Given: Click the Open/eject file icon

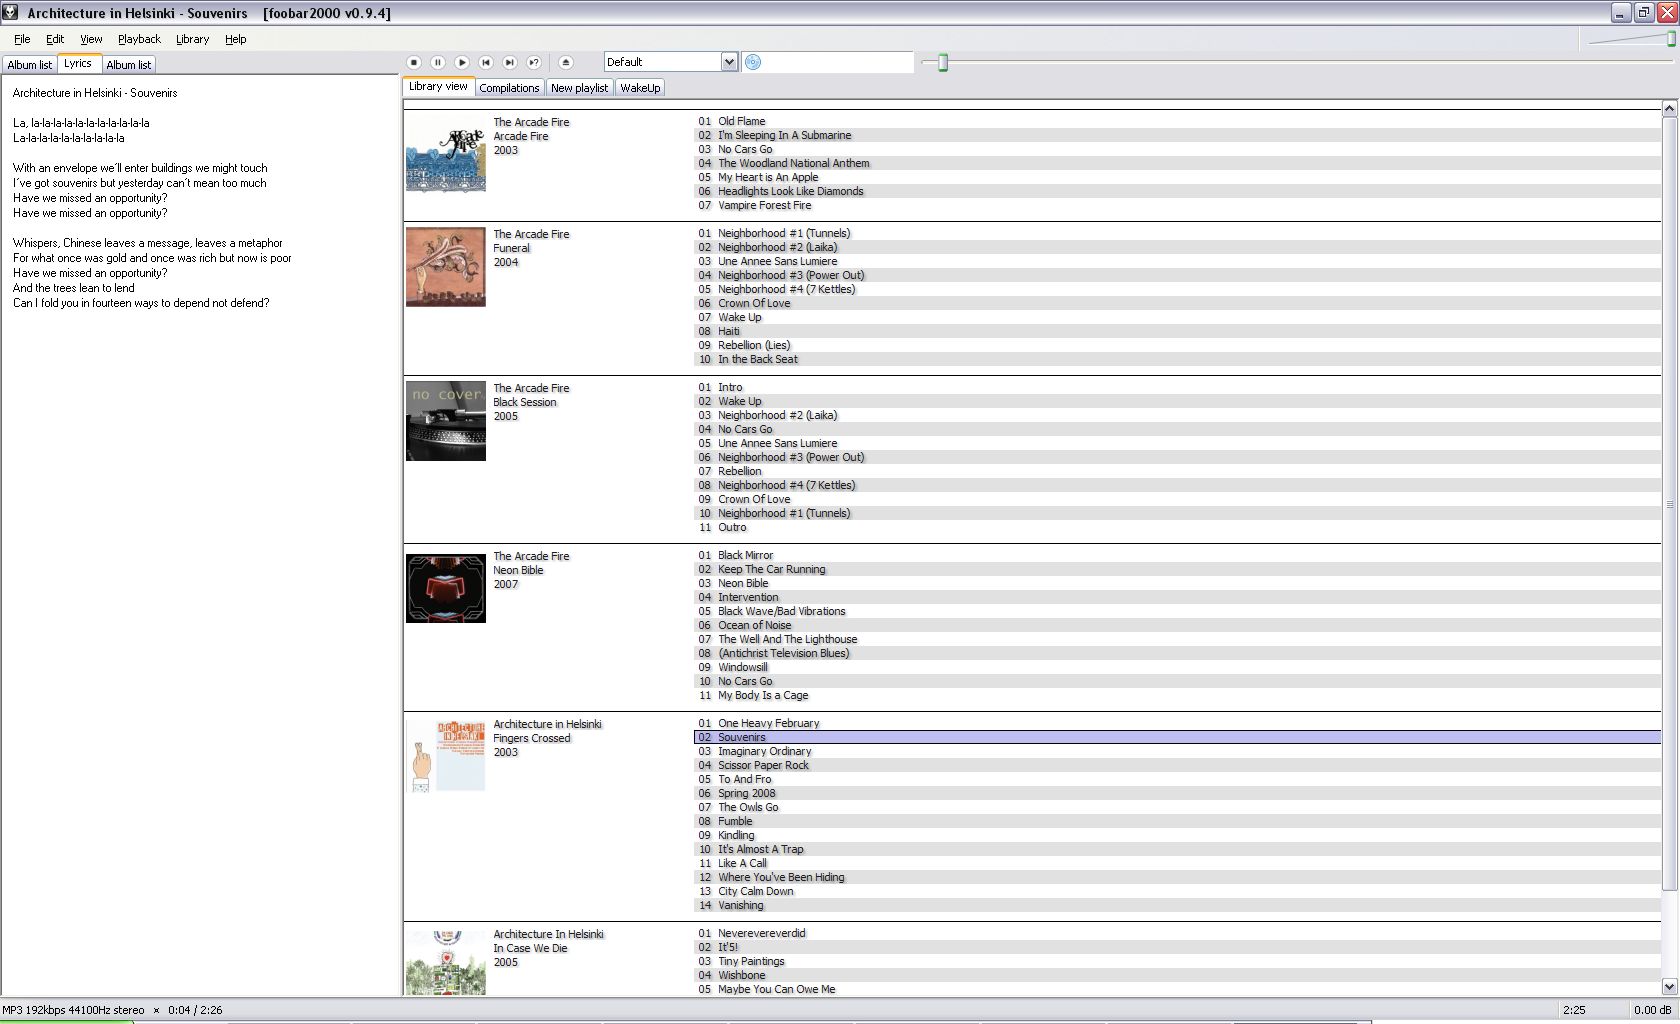Looking at the screenshot, I should 566,62.
